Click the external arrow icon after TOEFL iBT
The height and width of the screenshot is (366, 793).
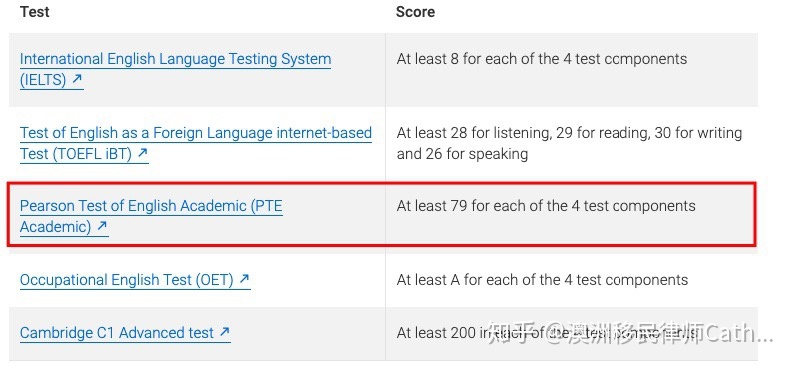tap(143, 152)
